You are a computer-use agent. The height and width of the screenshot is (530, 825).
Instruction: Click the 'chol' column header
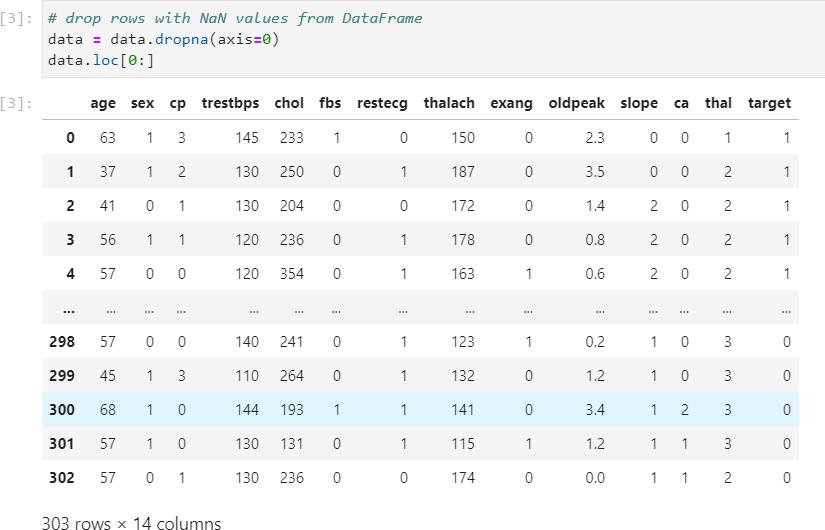[x=289, y=103]
